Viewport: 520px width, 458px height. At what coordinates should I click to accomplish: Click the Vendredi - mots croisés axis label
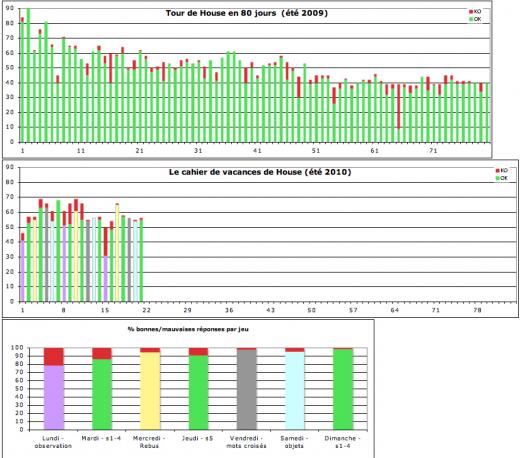[246, 442]
